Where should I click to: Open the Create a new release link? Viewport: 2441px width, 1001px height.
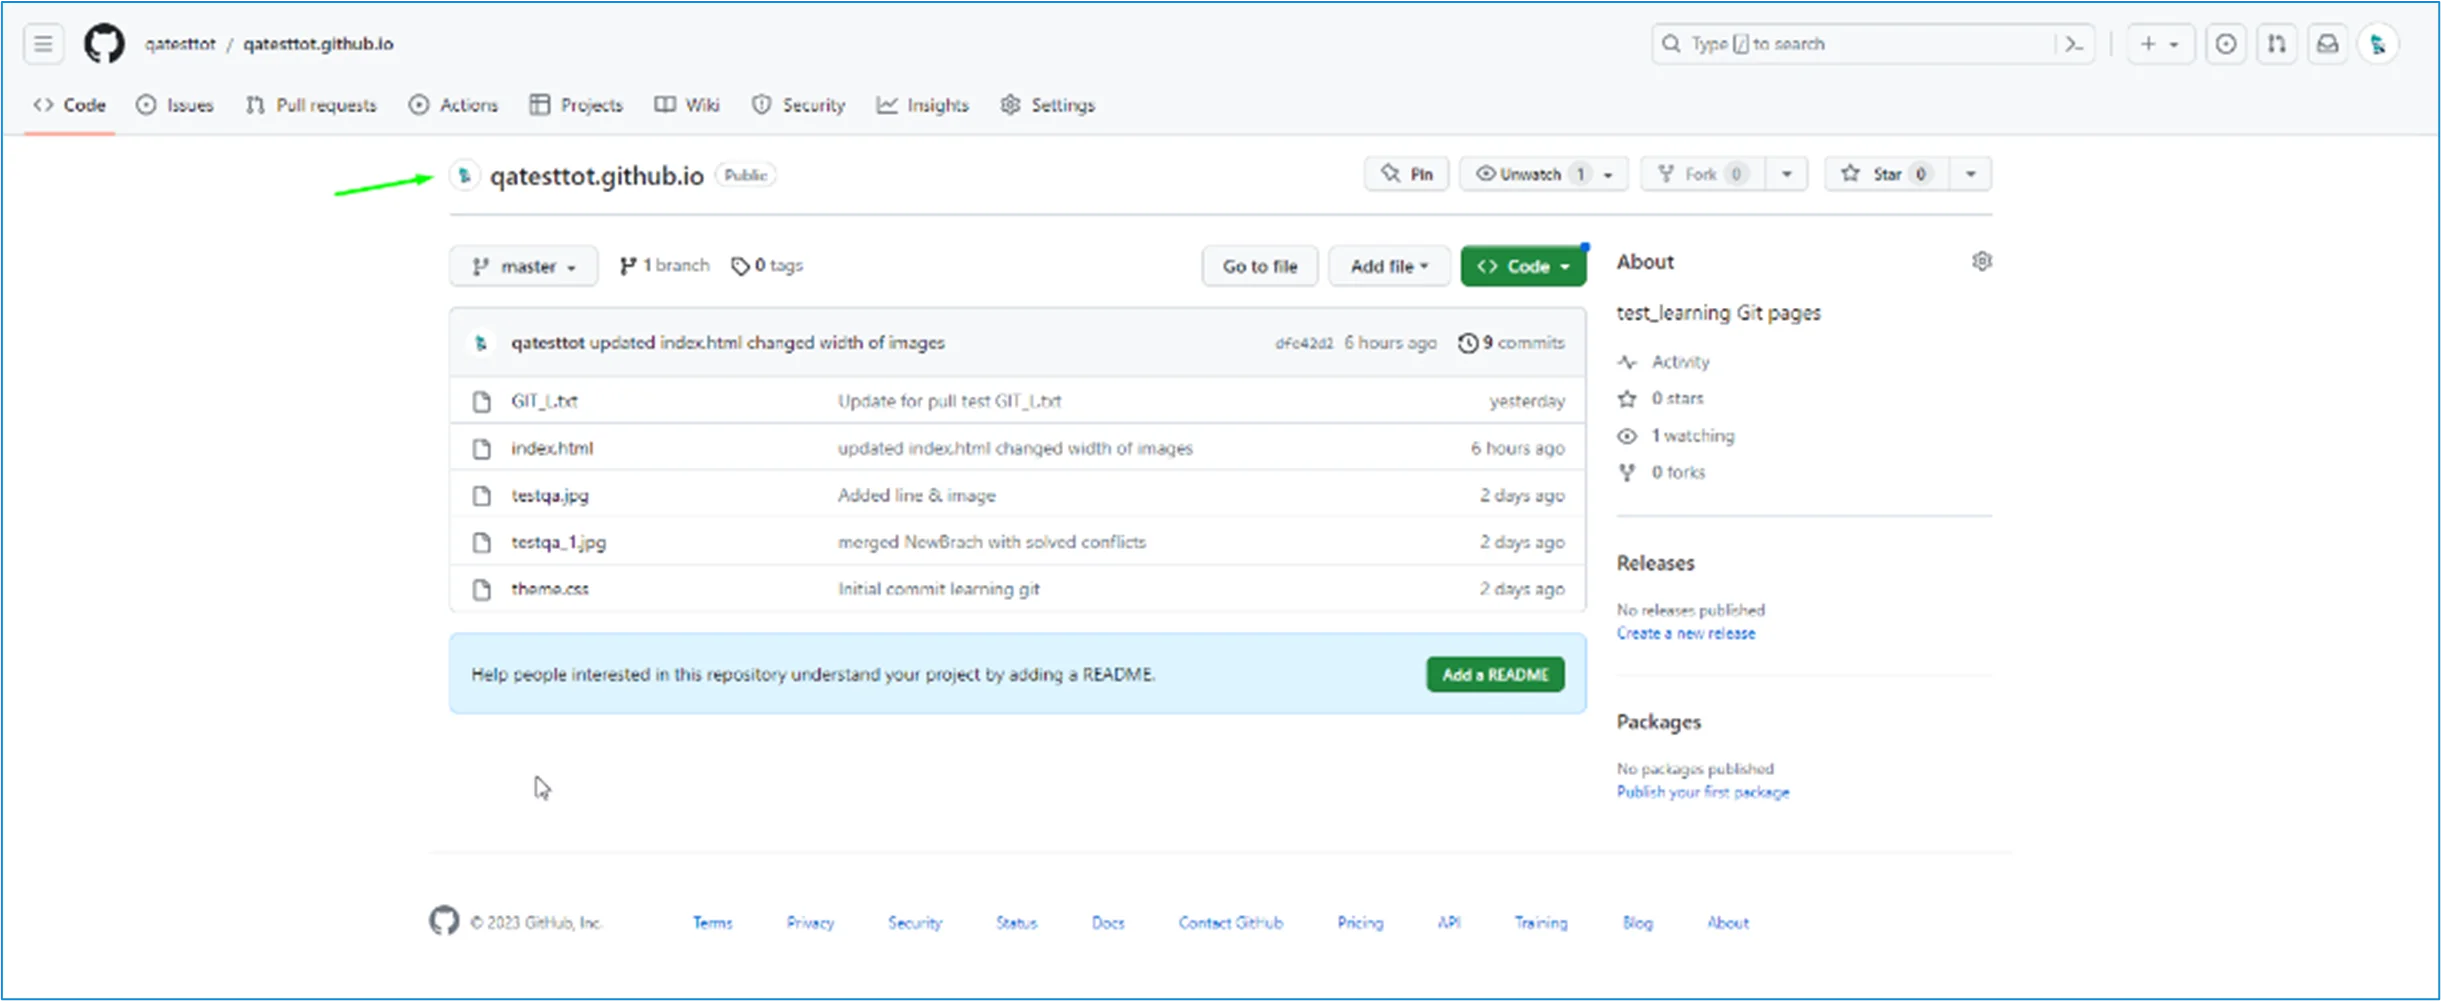[x=1686, y=633]
